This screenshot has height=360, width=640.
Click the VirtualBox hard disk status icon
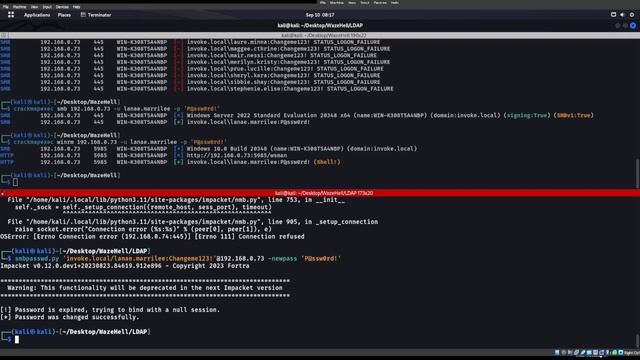click(557, 352)
